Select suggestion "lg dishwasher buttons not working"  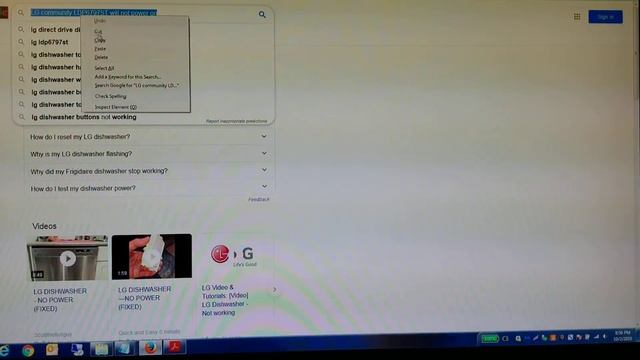pos(84,117)
